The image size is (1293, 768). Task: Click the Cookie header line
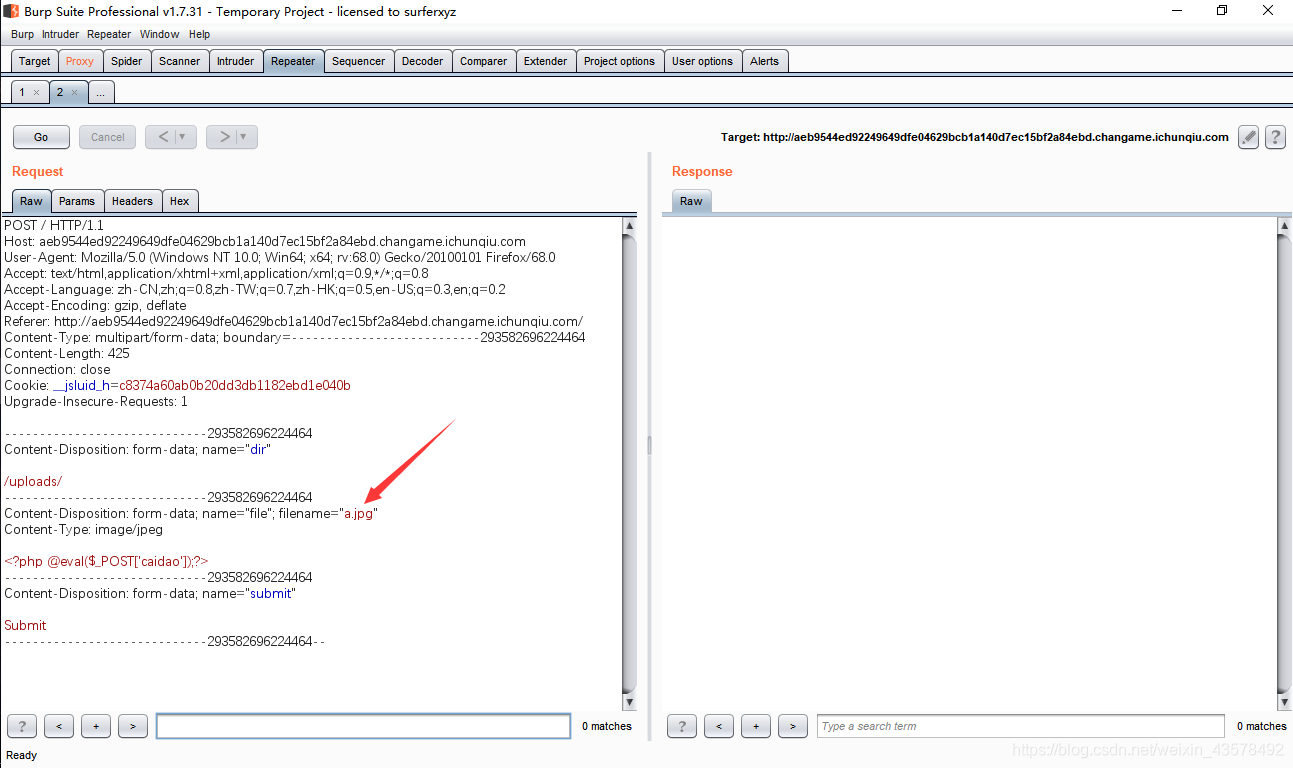point(177,385)
